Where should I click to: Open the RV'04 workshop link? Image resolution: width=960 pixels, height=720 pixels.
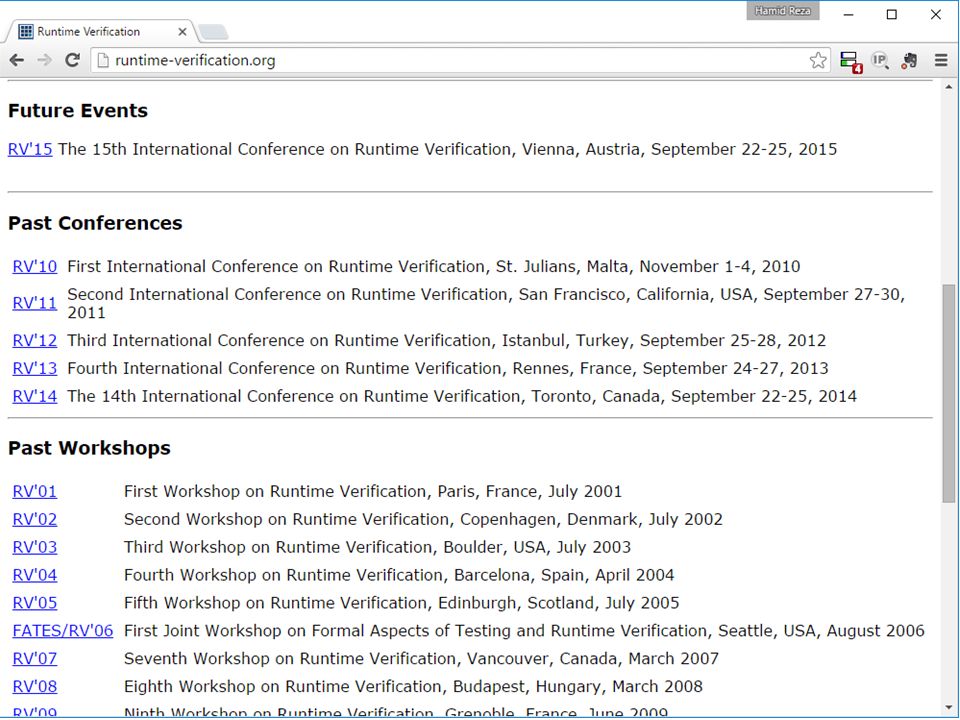(35, 576)
